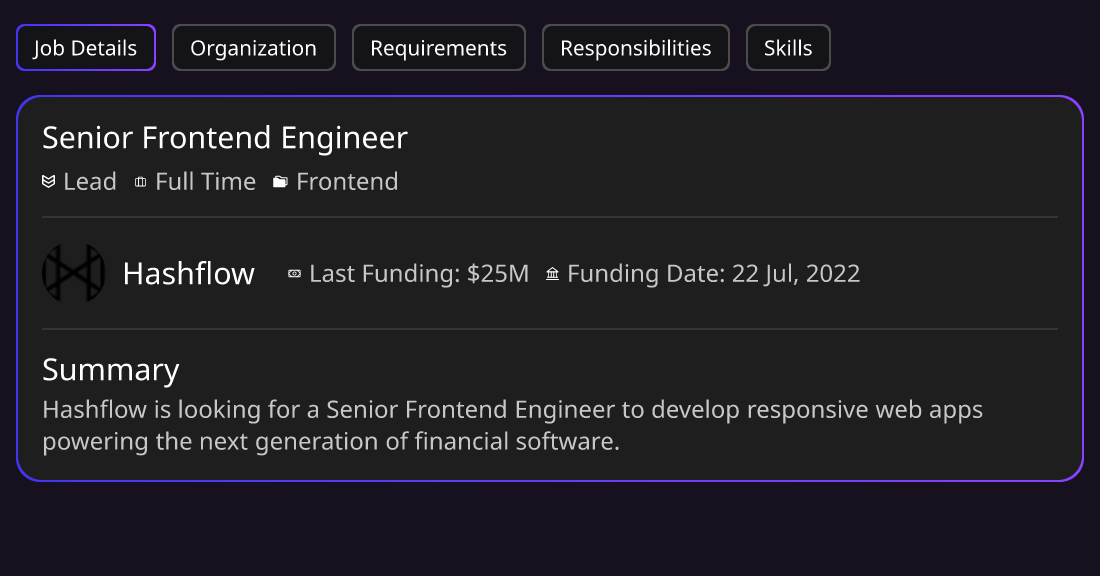Show the Skills tab
Viewport: 1100px width, 576px height.
788,48
